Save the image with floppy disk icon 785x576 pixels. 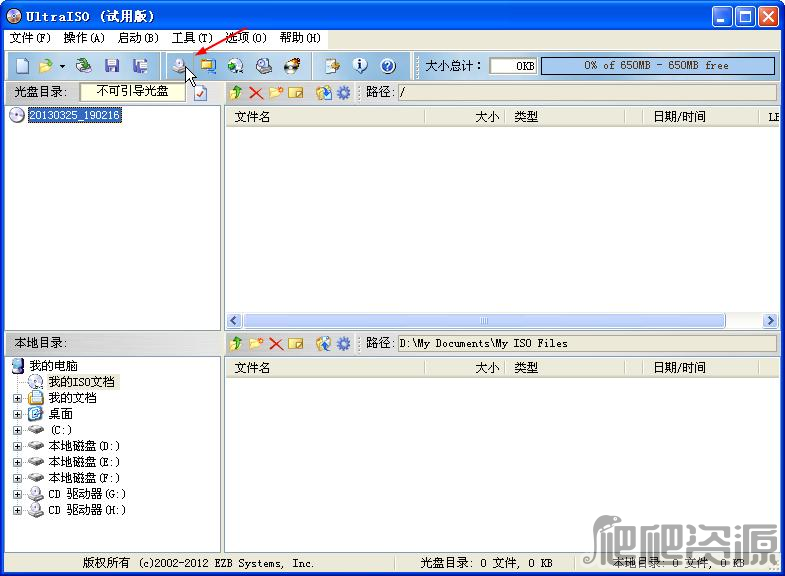click(x=112, y=66)
